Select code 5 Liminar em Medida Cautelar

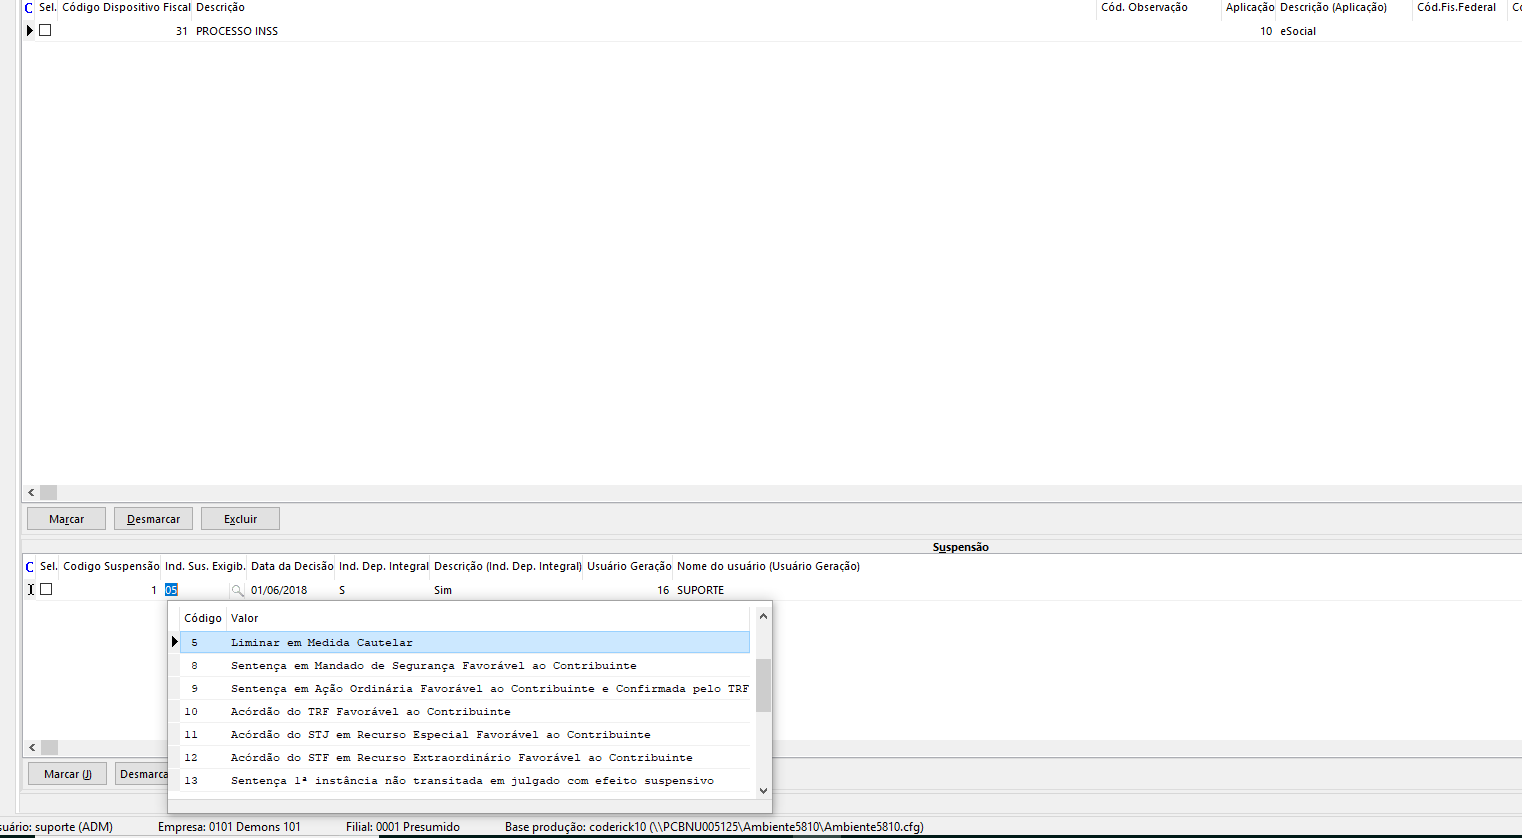tap(321, 643)
